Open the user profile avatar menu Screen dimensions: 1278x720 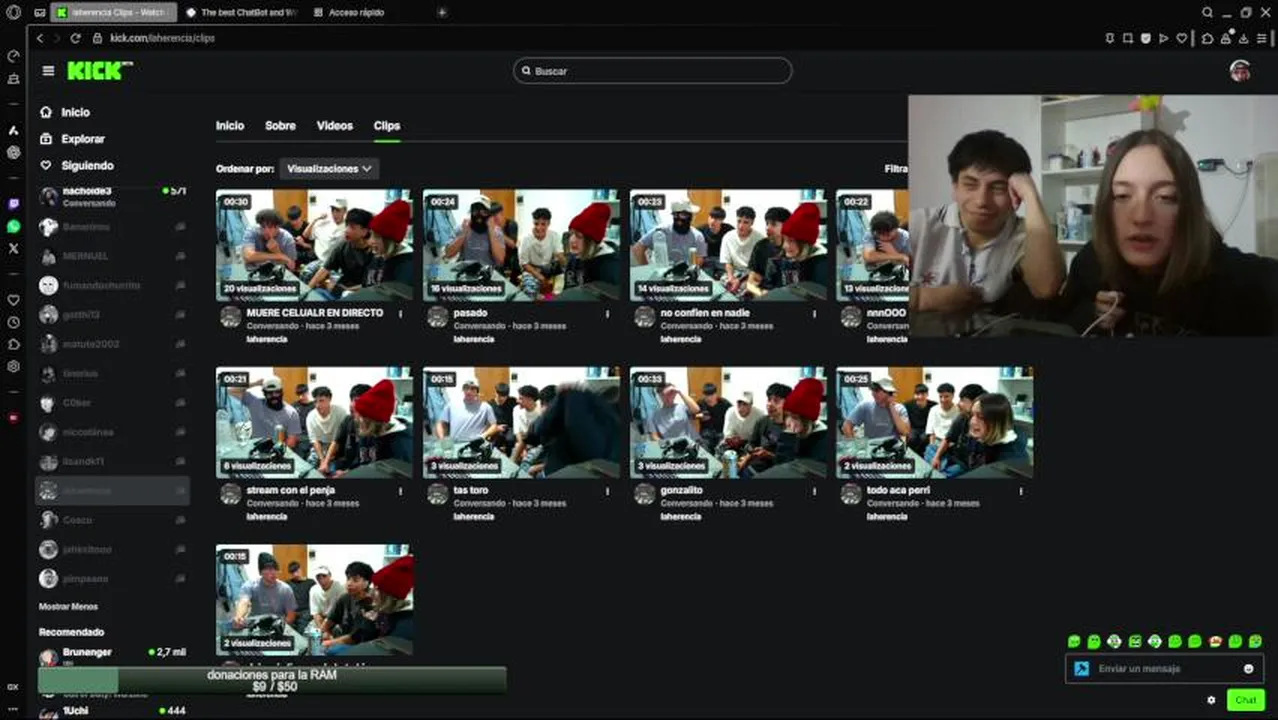click(x=1240, y=71)
